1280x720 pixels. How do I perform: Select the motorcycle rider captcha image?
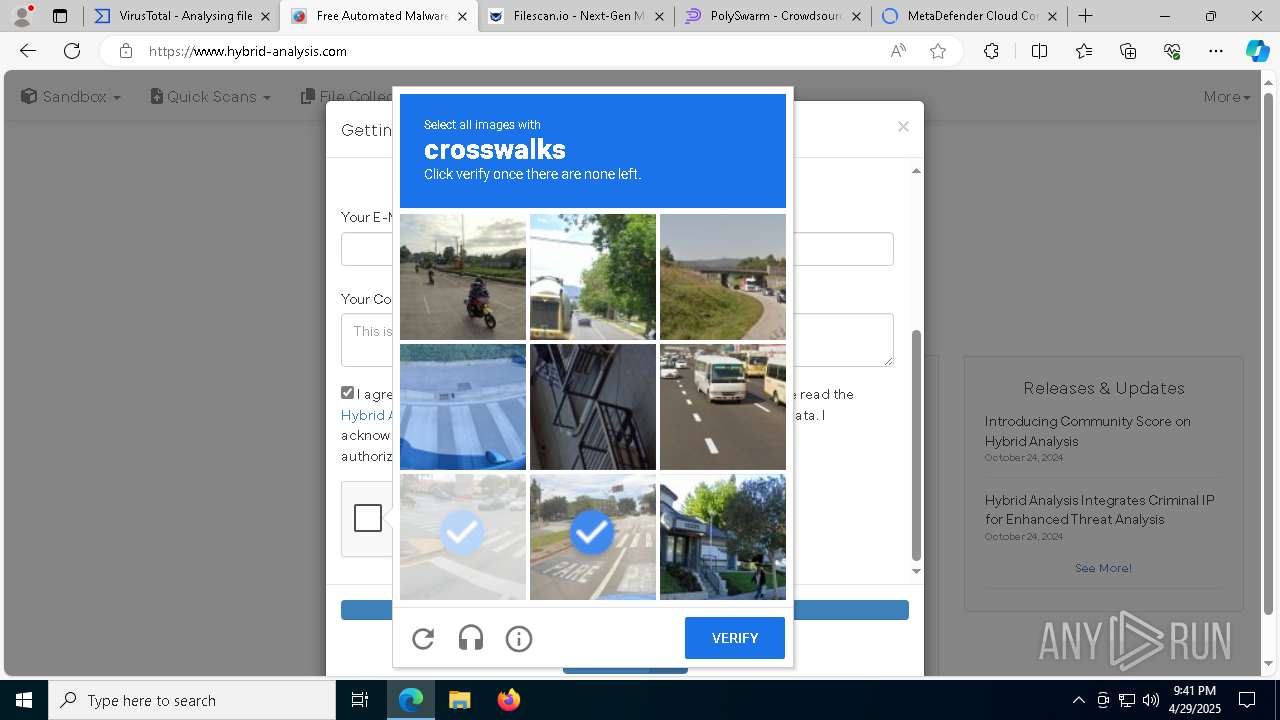pyautogui.click(x=463, y=277)
